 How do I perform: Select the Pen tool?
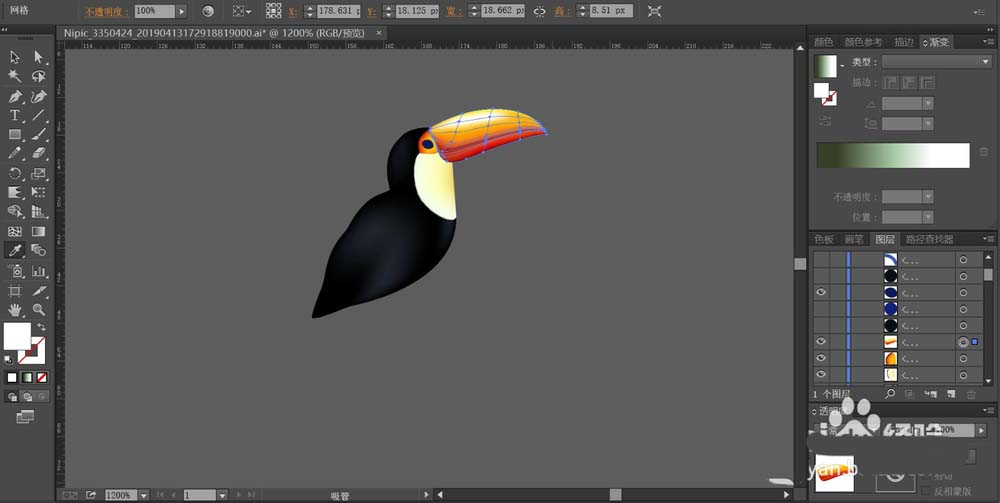click(15, 97)
